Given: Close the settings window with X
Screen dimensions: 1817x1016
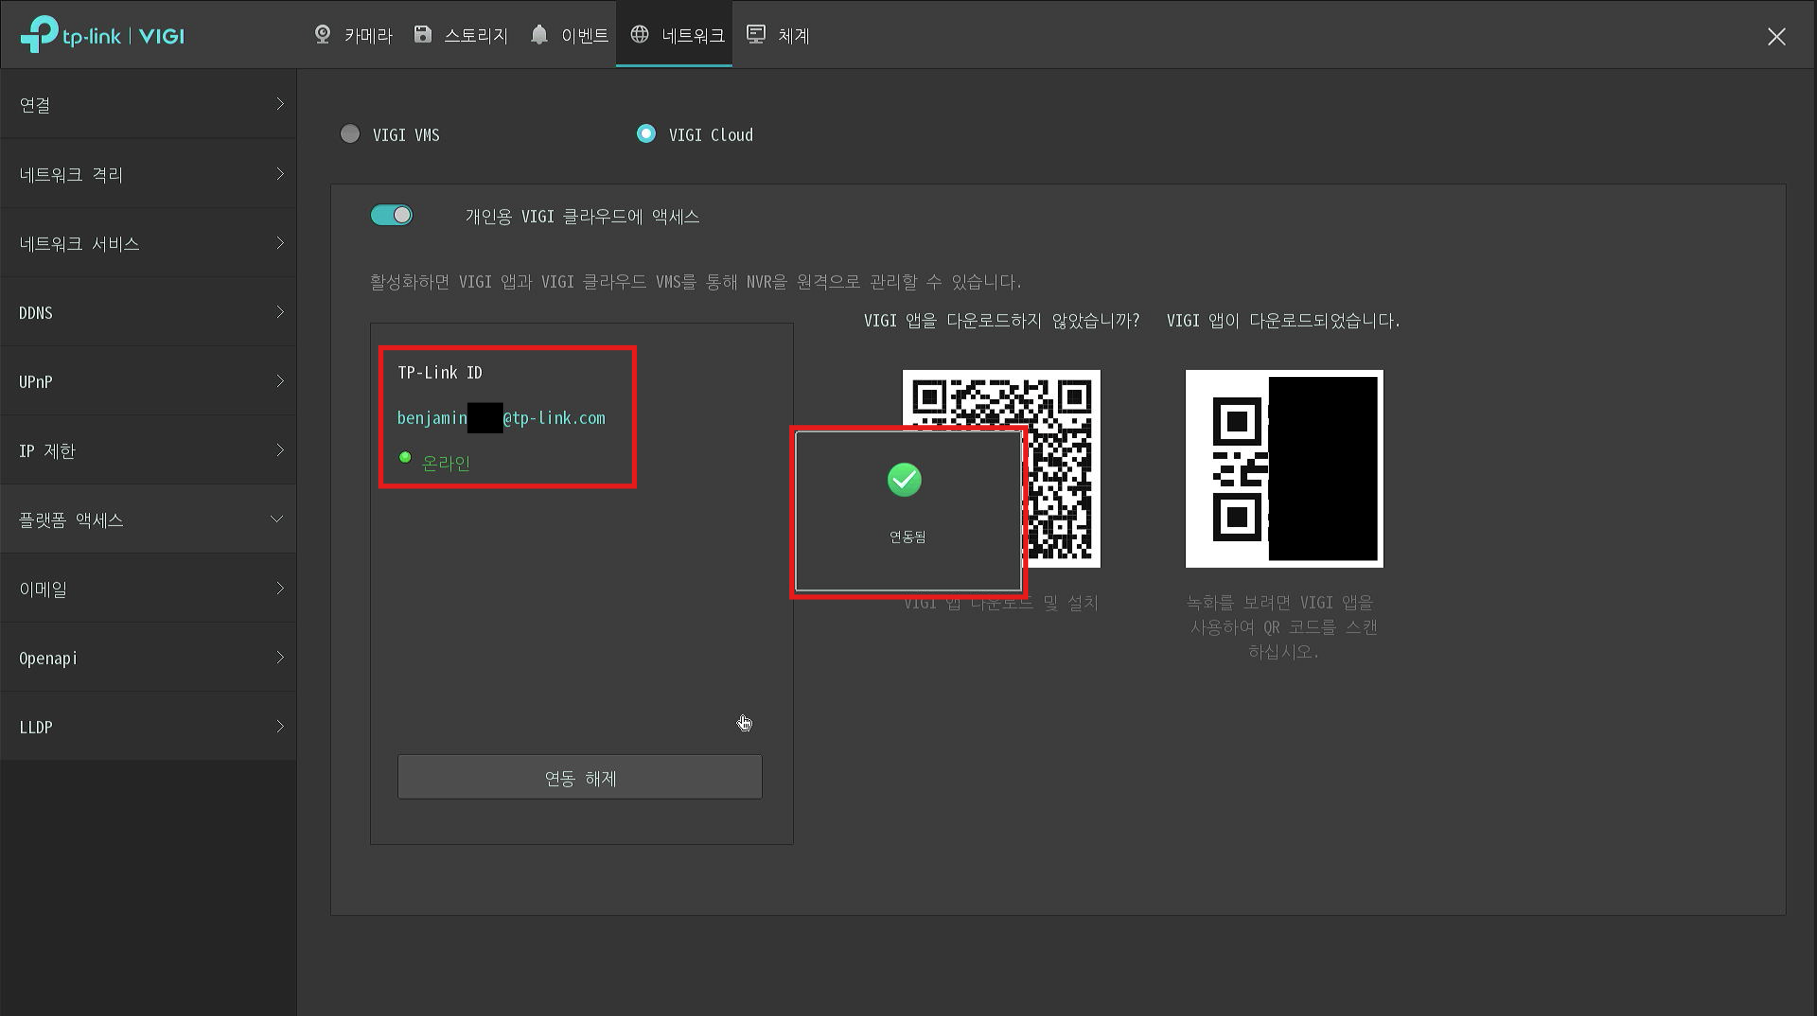Looking at the screenshot, I should point(1776,37).
